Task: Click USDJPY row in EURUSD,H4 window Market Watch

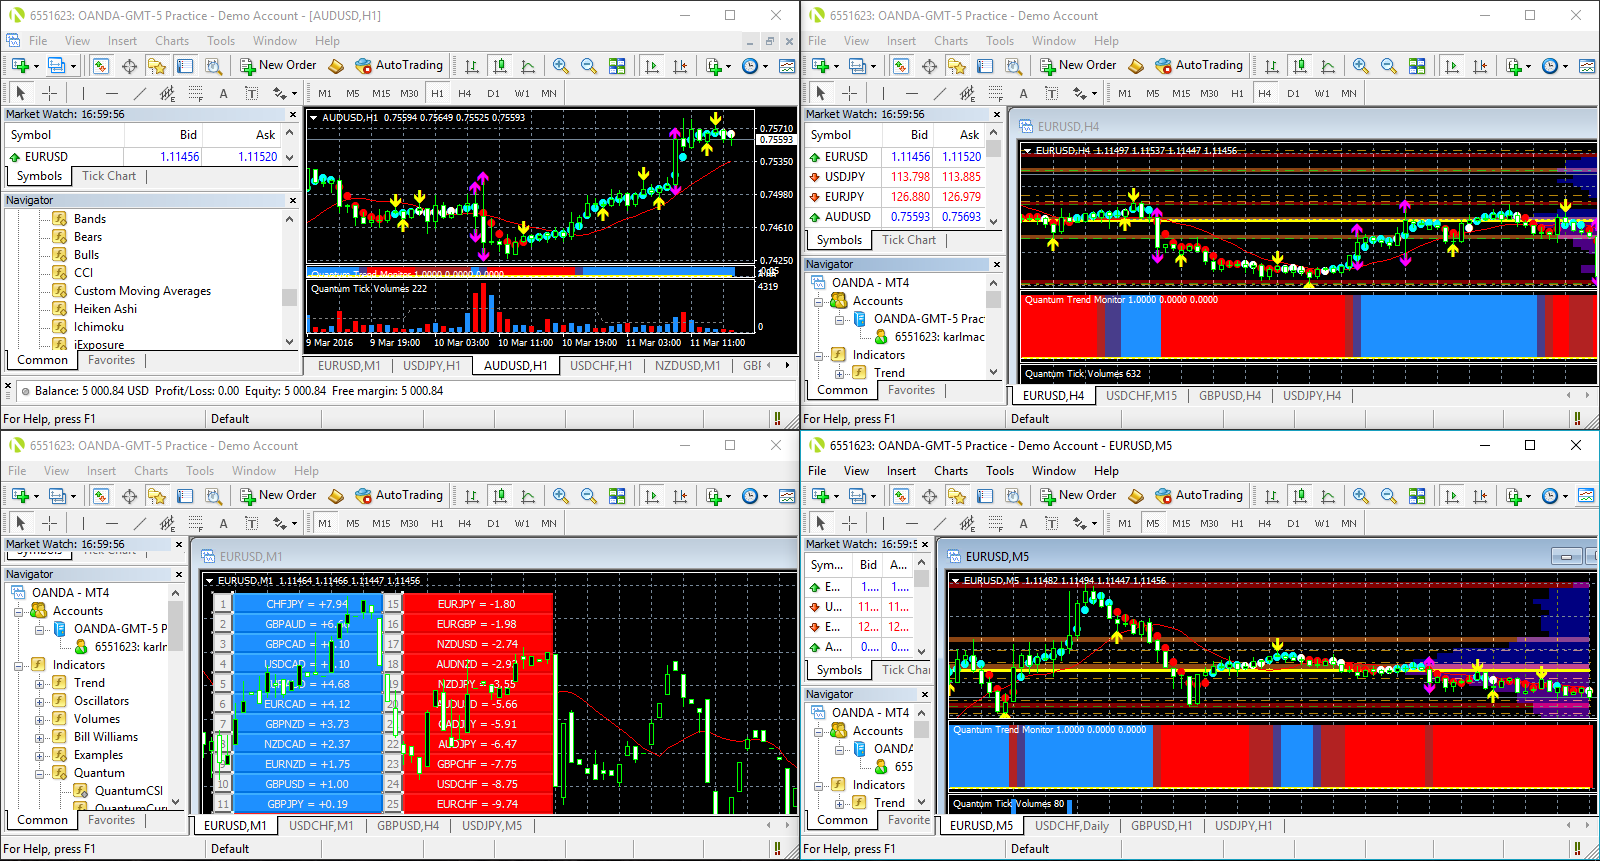Action: click(896, 177)
